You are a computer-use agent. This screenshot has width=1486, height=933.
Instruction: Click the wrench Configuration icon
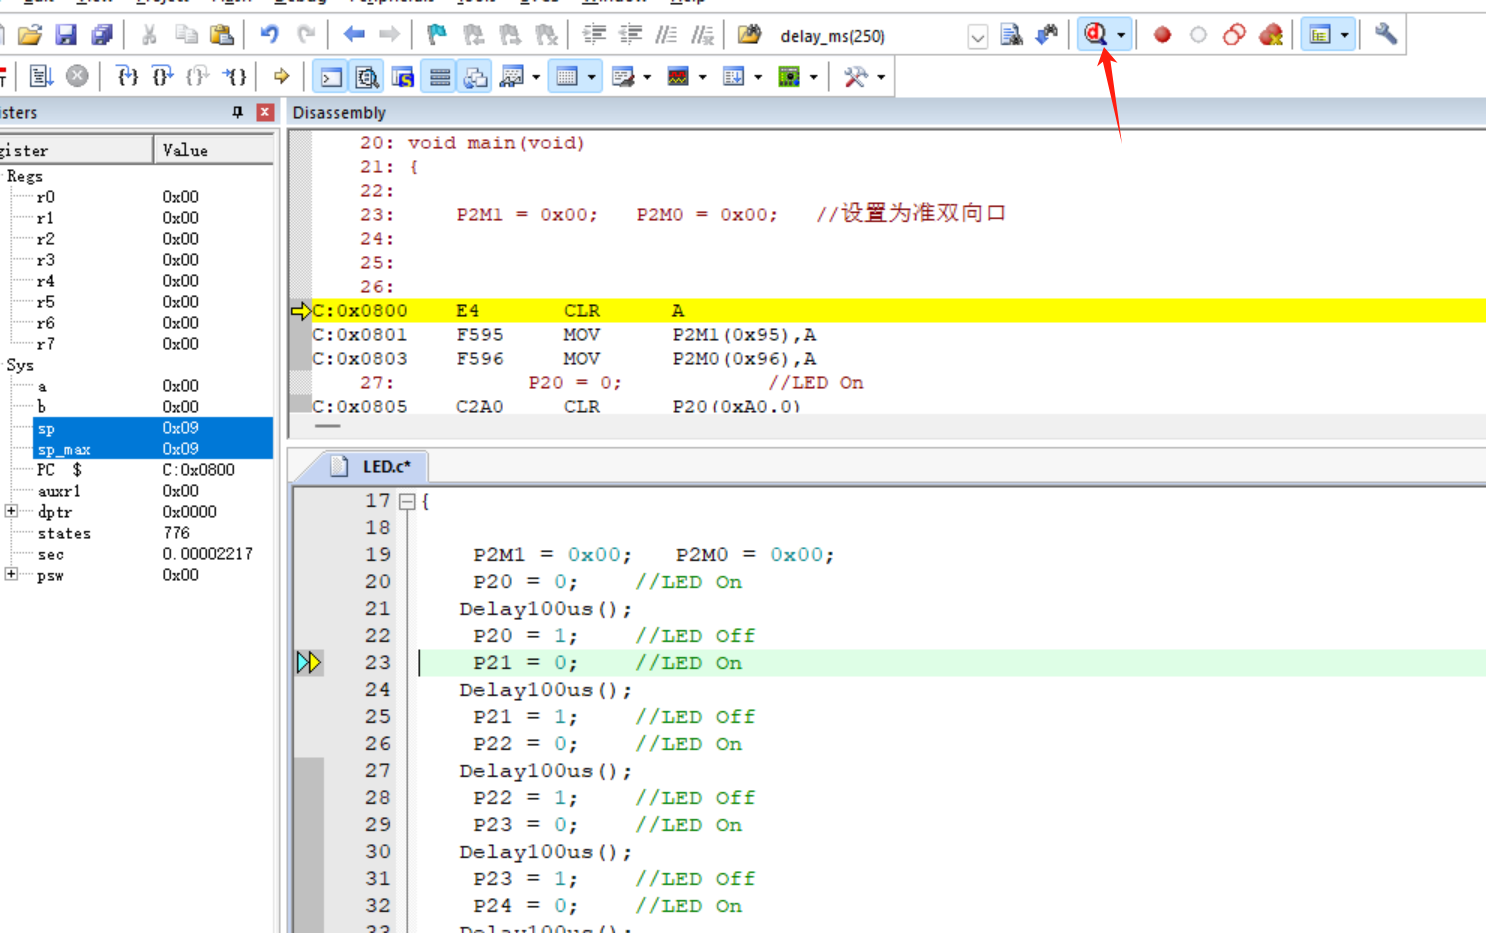pyautogui.click(x=1385, y=35)
